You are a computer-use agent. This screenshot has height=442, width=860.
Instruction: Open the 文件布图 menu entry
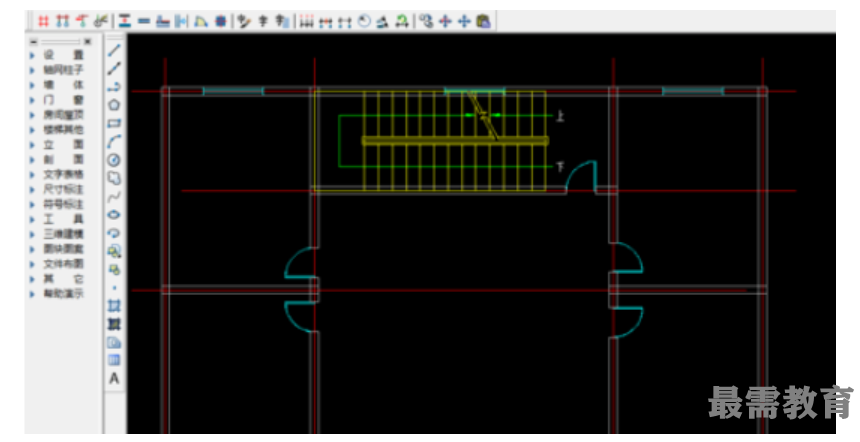[x=64, y=264]
